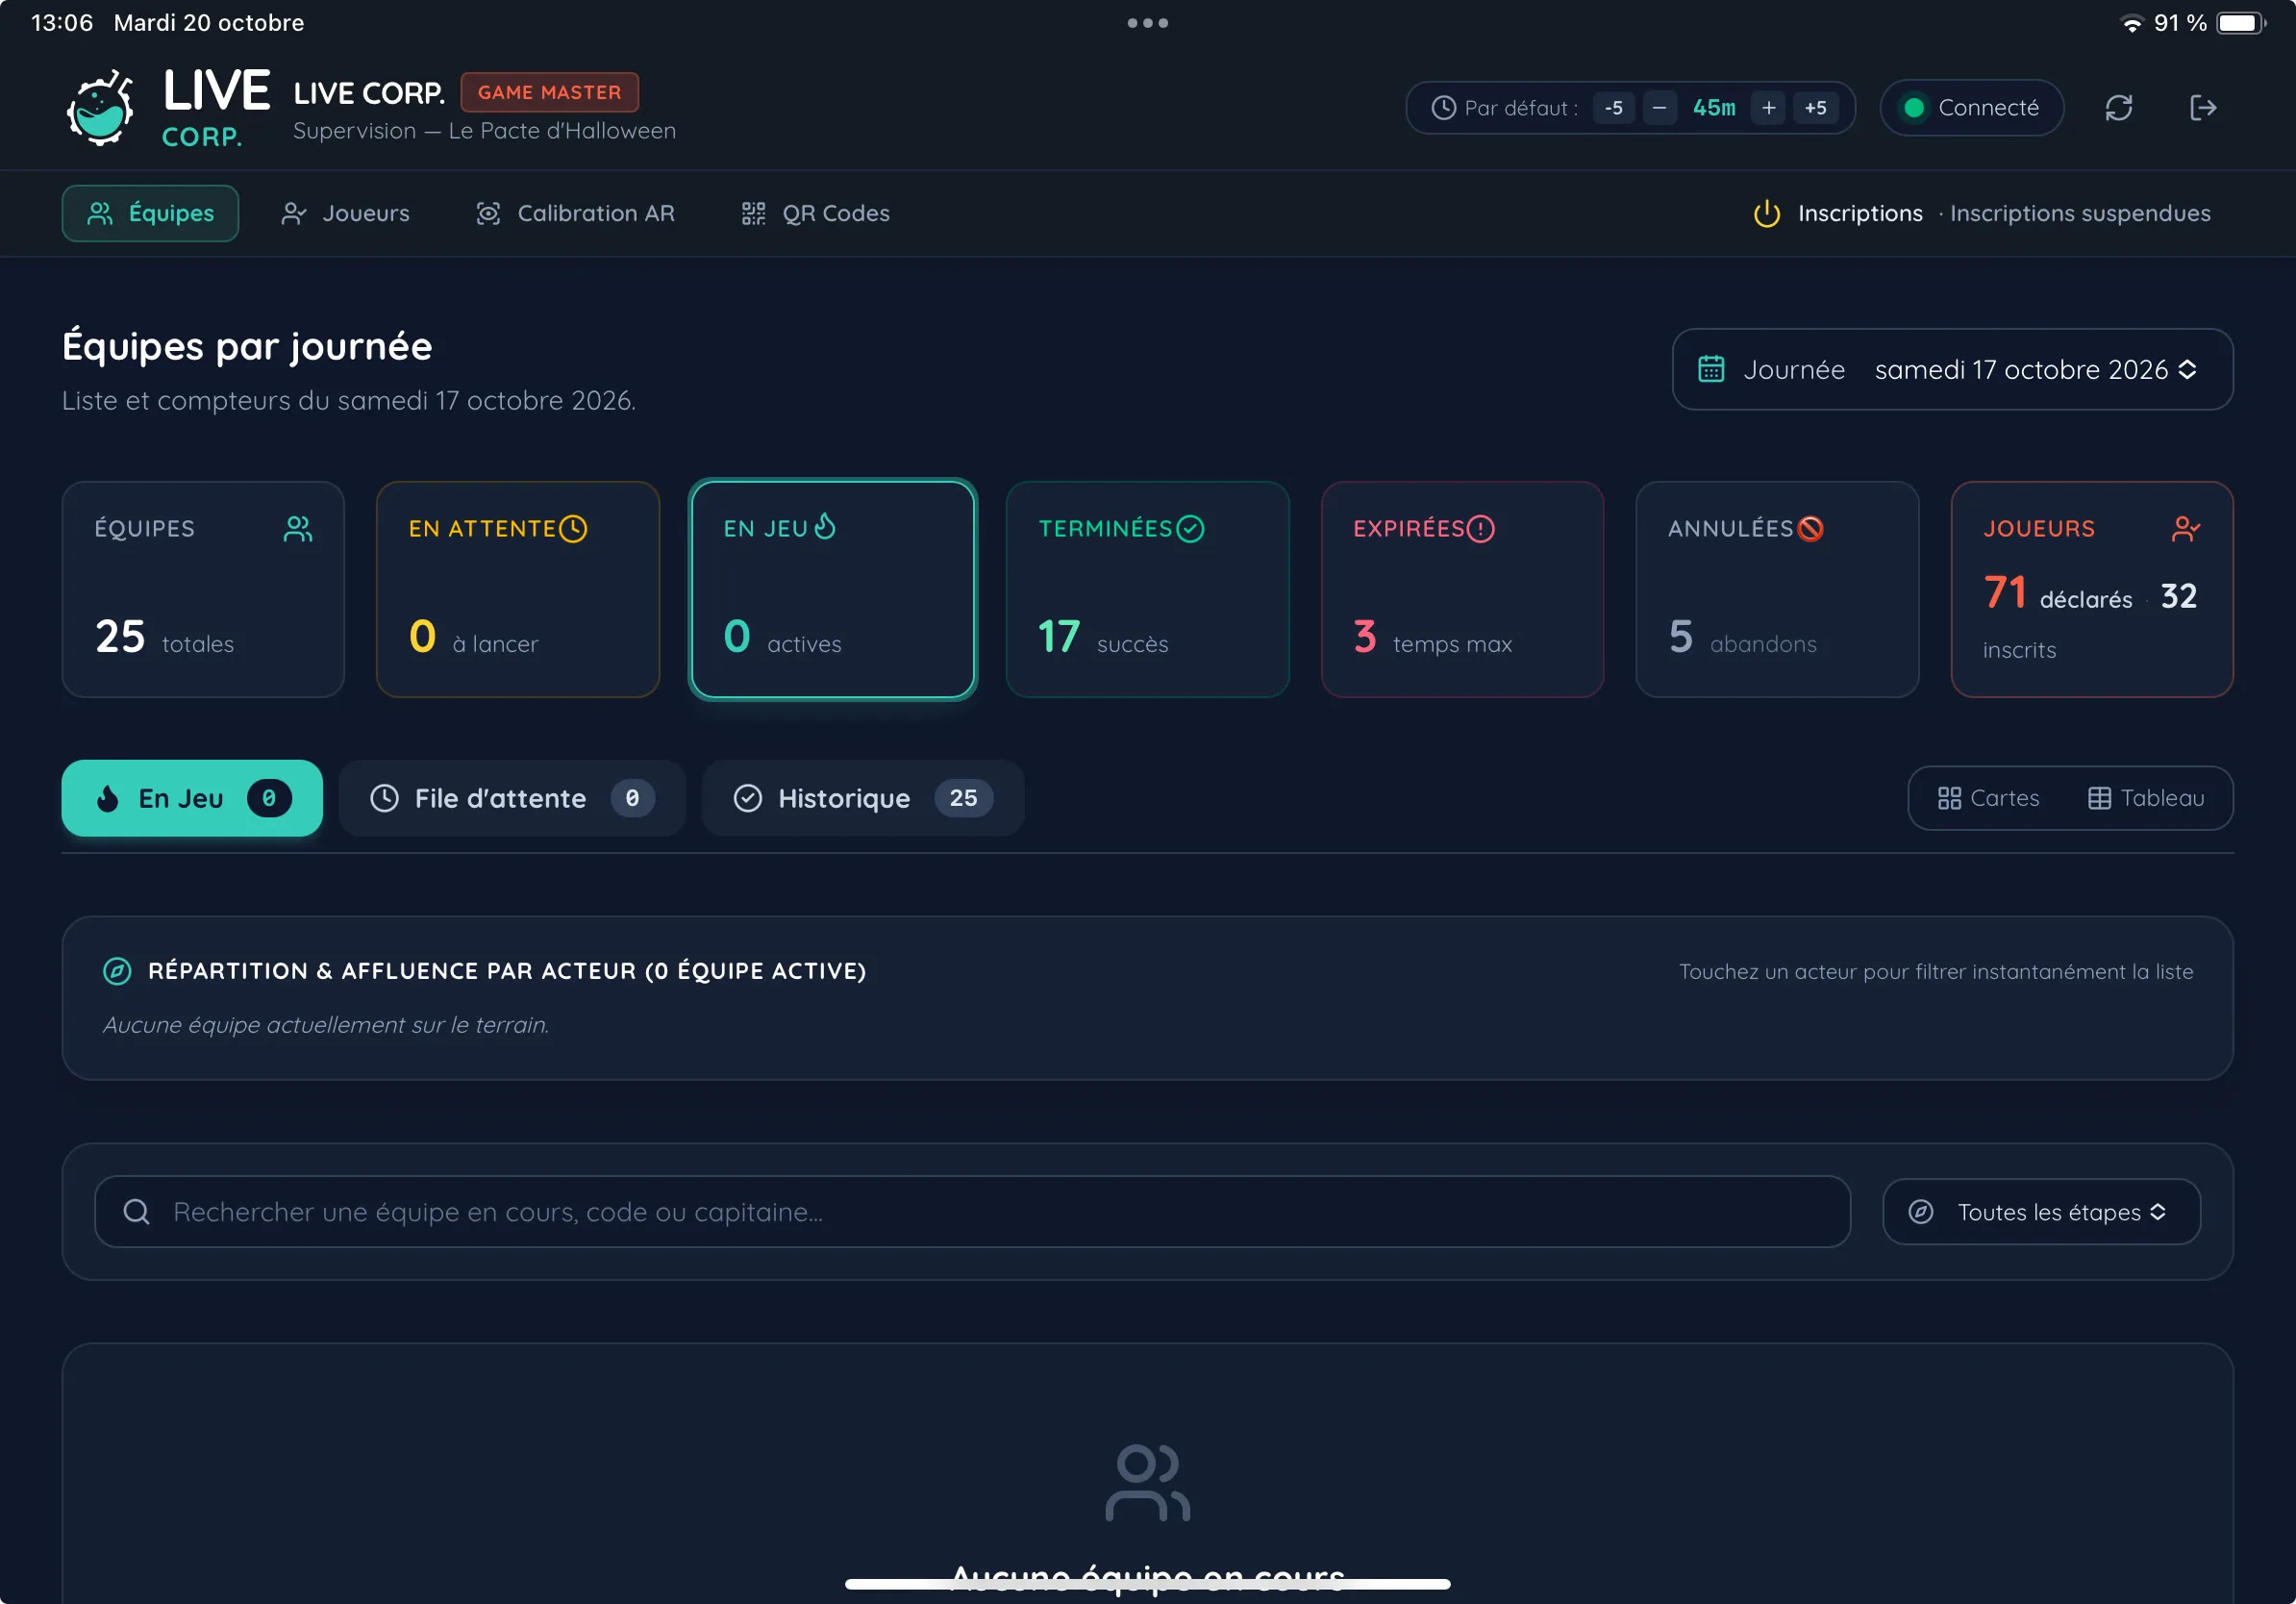The width and height of the screenshot is (2296, 1604).
Task: Click the user-check icon on Joueurs card
Action: point(2186,529)
